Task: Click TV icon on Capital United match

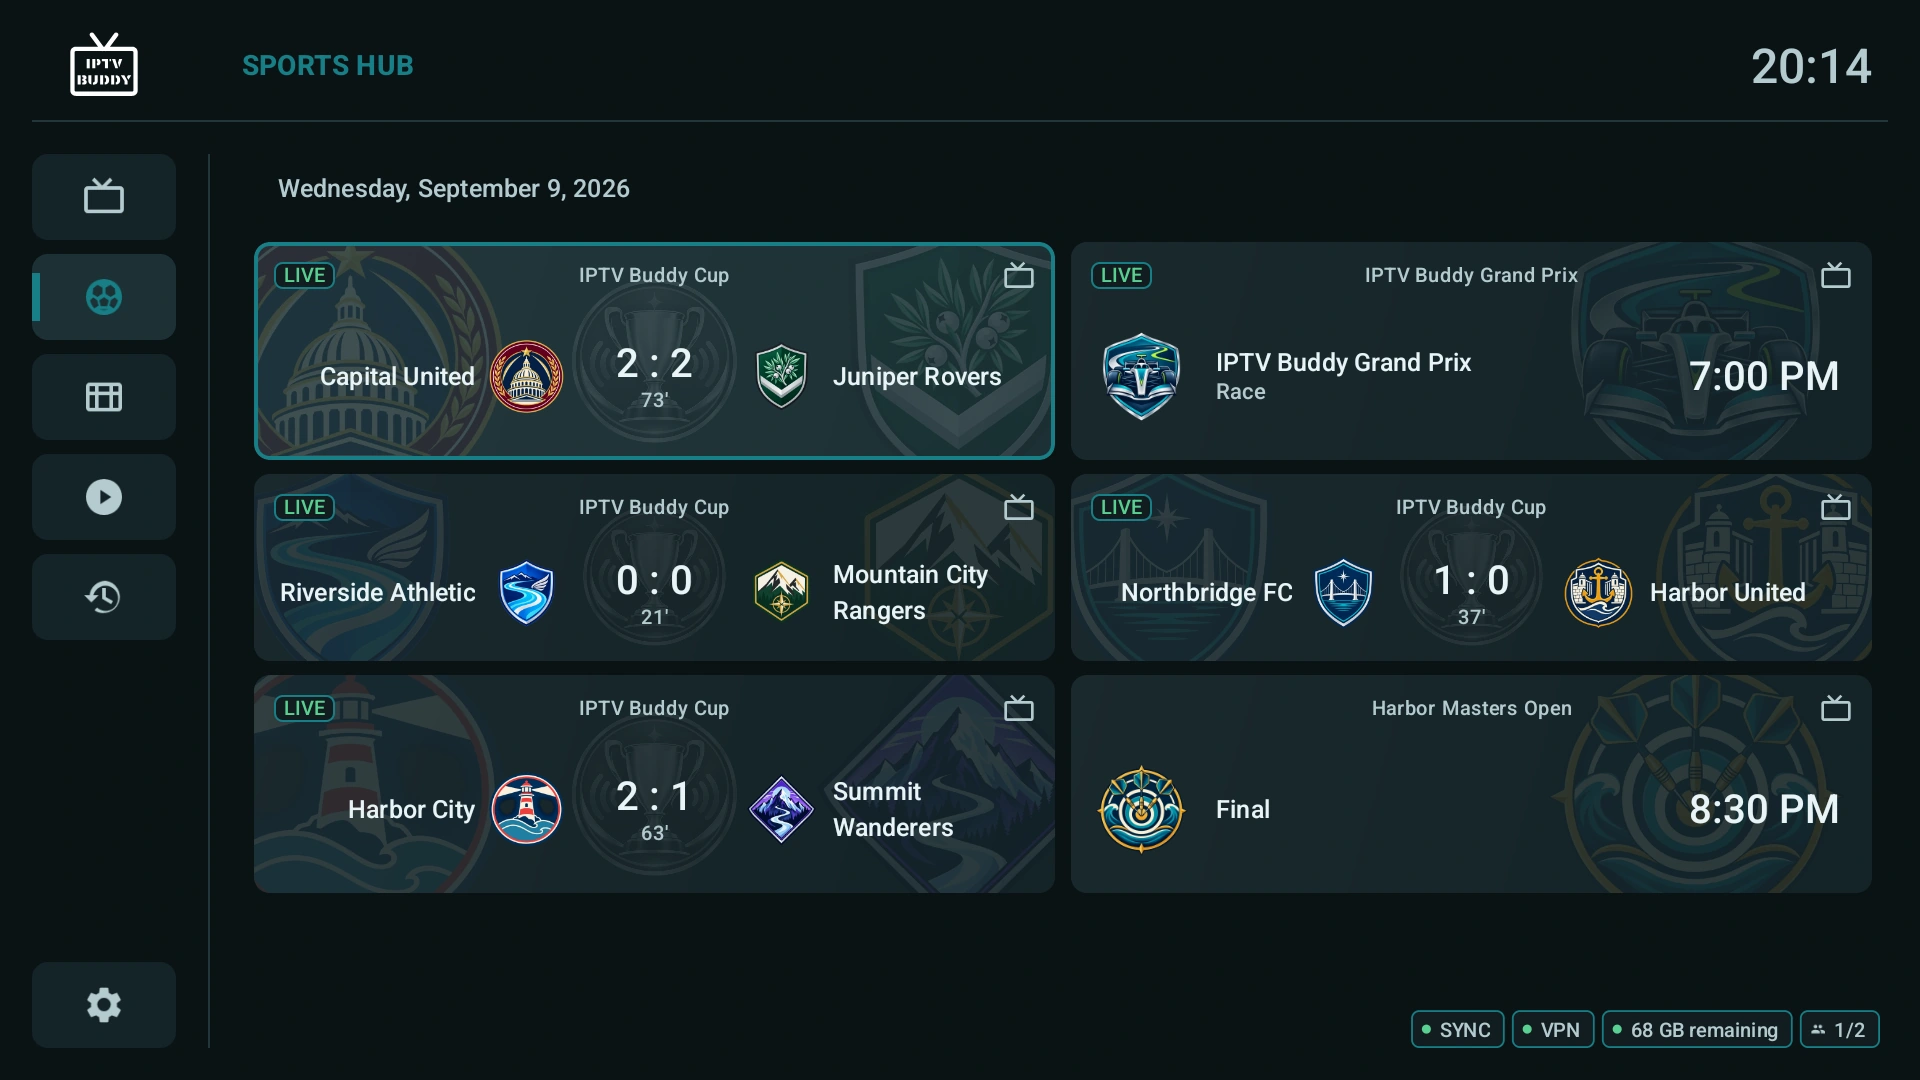Action: (x=1019, y=275)
